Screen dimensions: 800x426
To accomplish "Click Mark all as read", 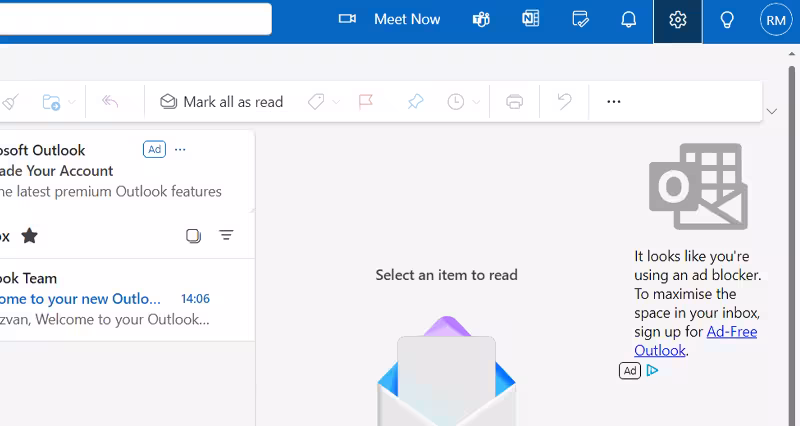I will [x=222, y=102].
